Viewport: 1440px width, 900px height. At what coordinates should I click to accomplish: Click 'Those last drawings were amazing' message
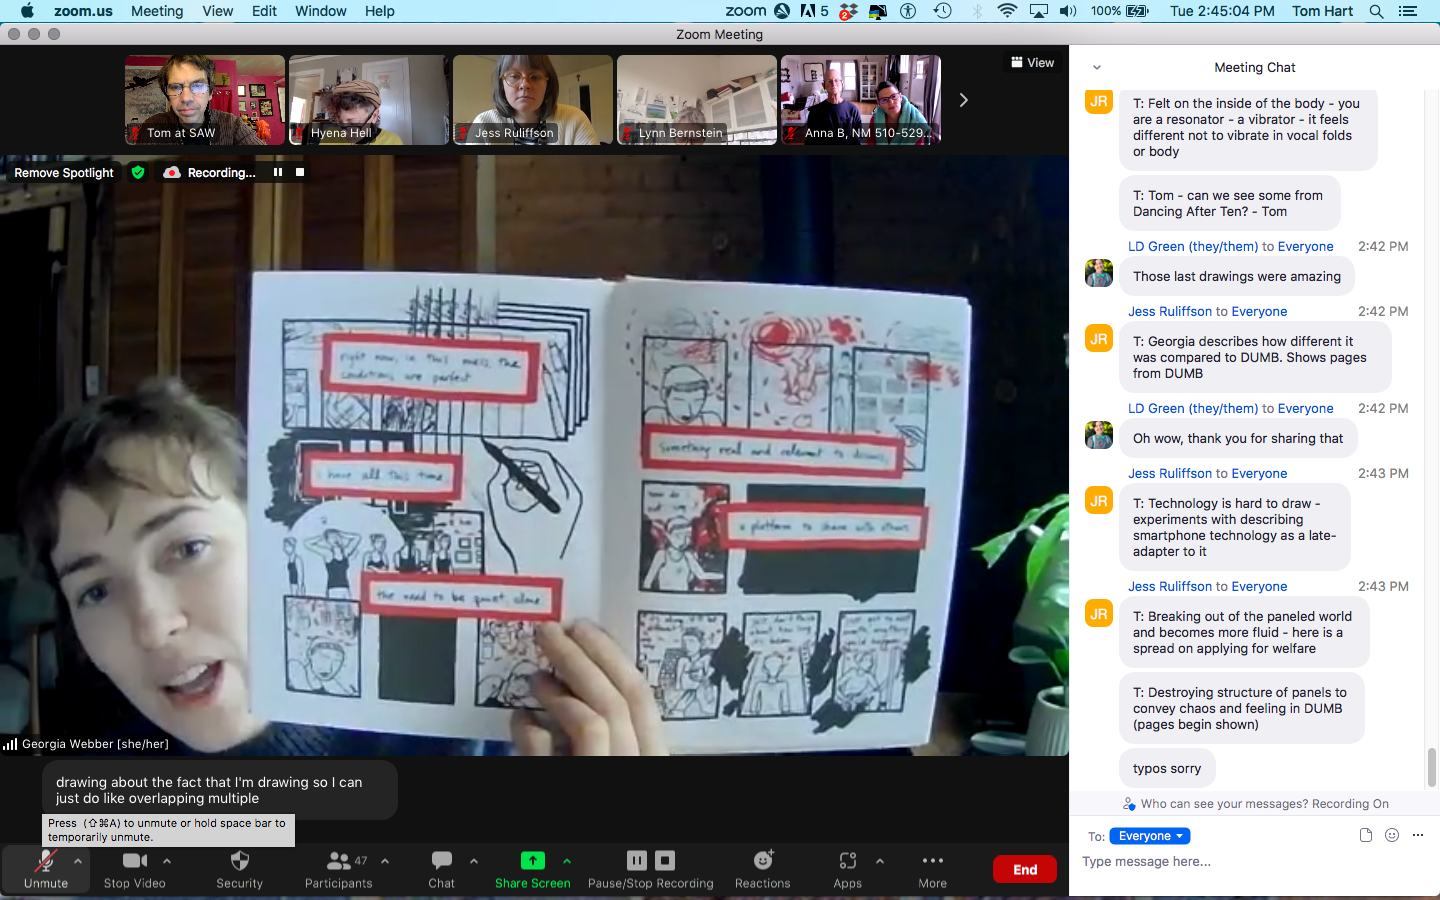1237,276
